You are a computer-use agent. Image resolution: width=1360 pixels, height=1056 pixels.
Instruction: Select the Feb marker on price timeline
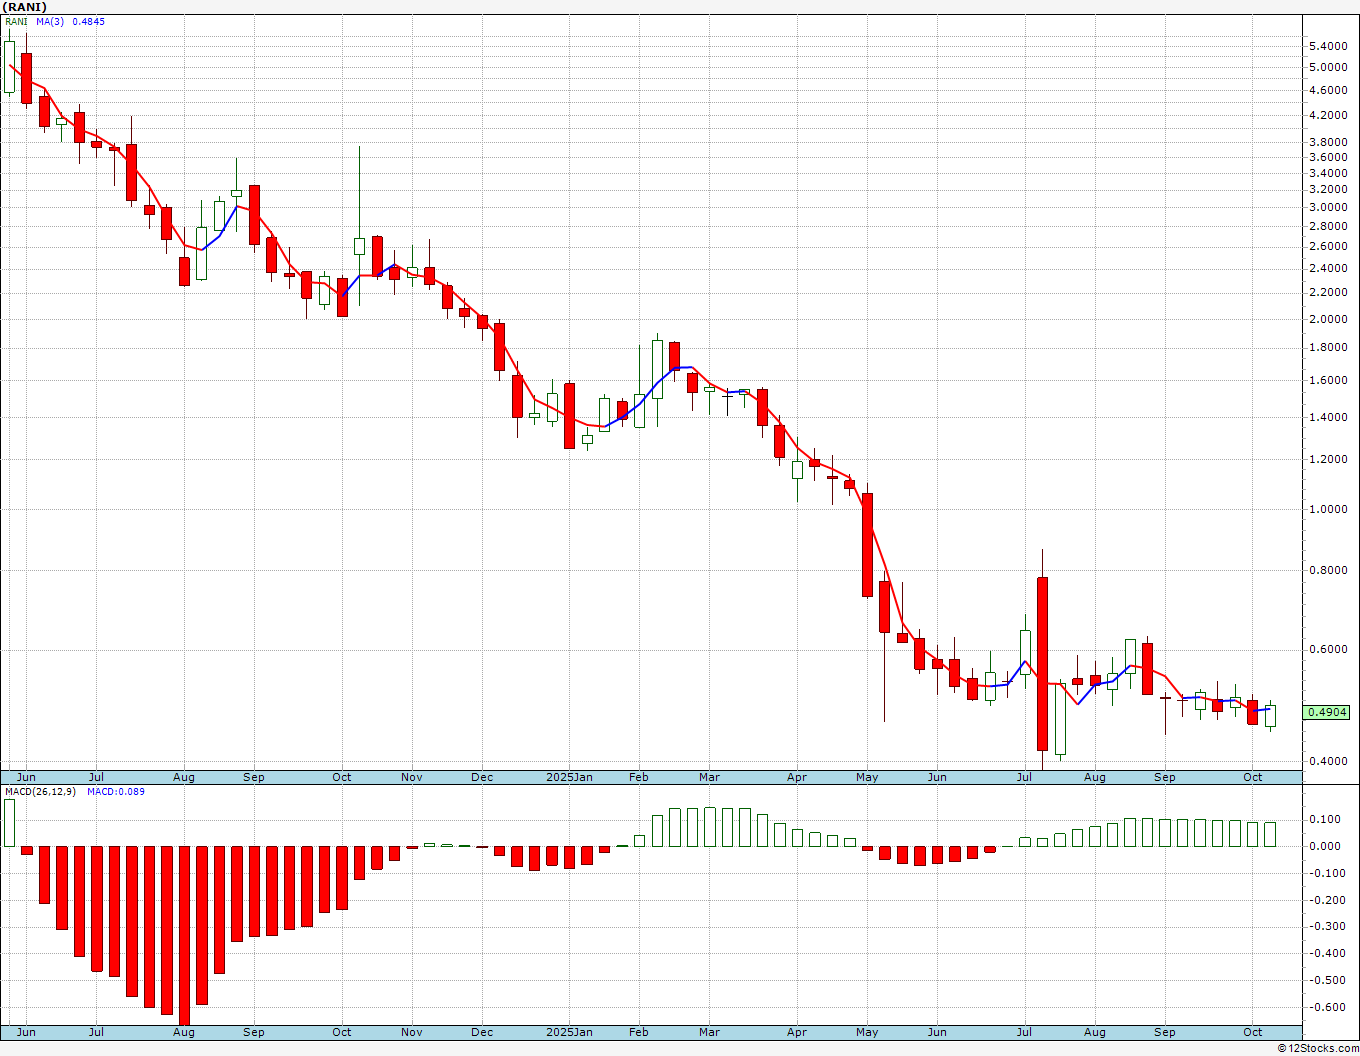click(638, 777)
